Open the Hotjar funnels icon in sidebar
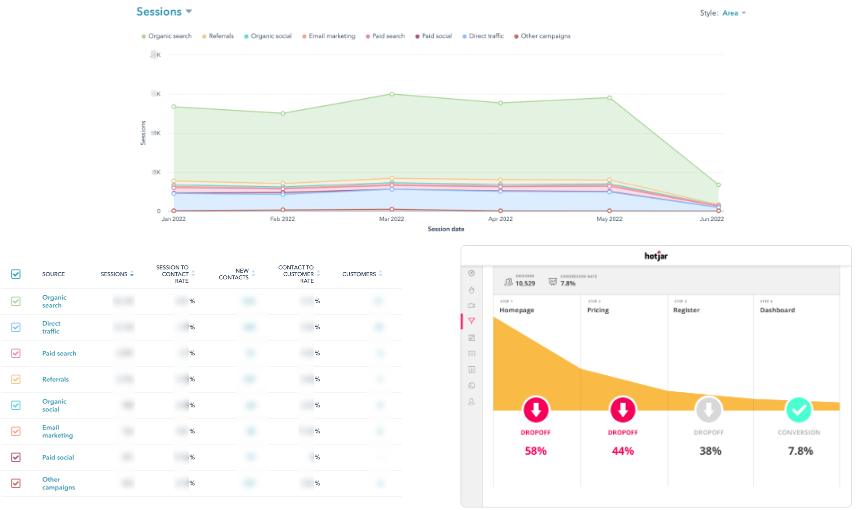The height and width of the screenshot is (510, 859). pyautogui.click(x=472, y=321)
